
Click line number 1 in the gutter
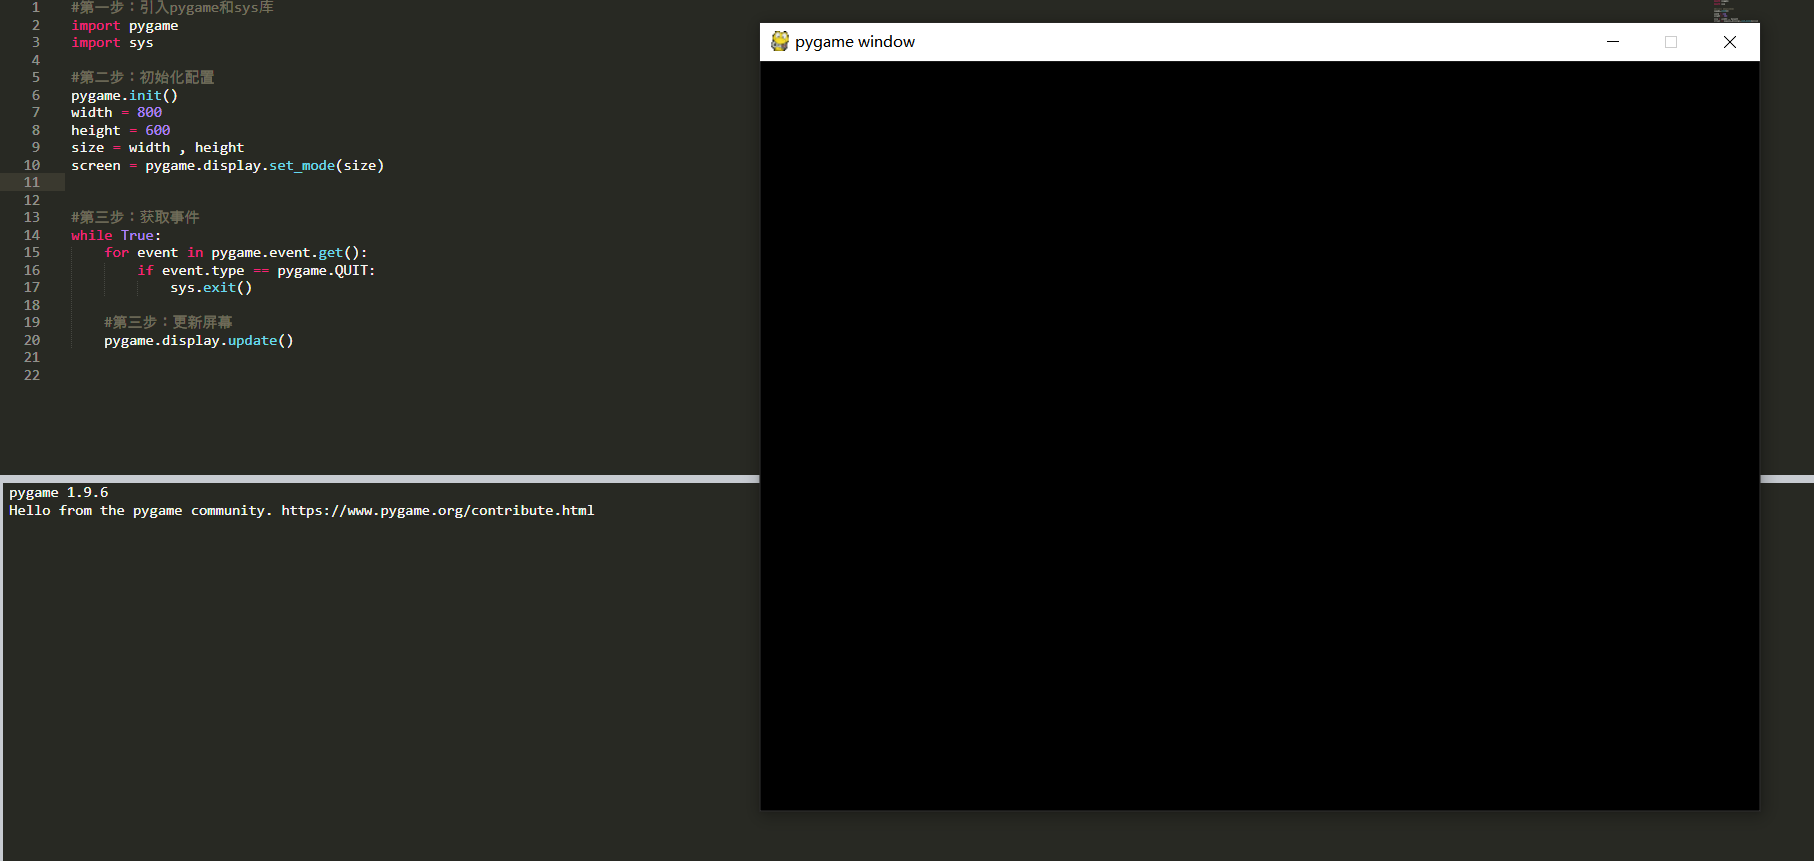click(x=36, y=7)
